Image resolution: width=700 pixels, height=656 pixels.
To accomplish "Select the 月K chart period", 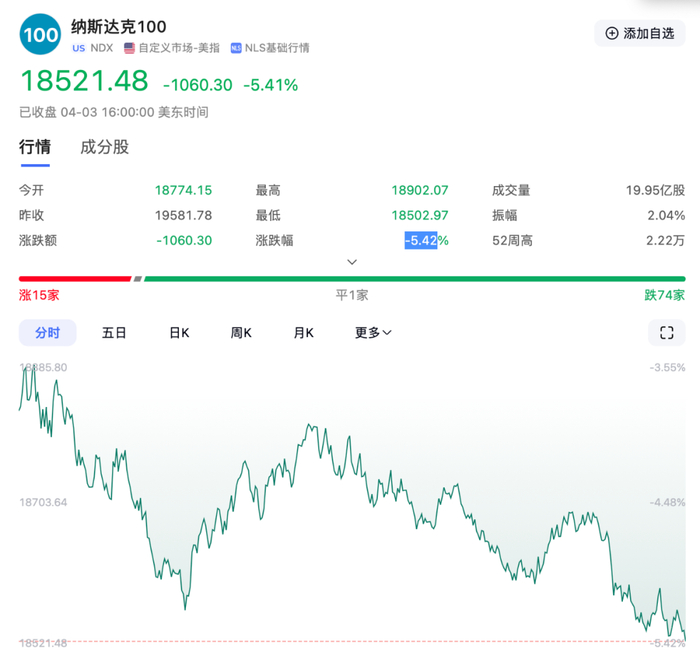I will (x=304, y=333).
